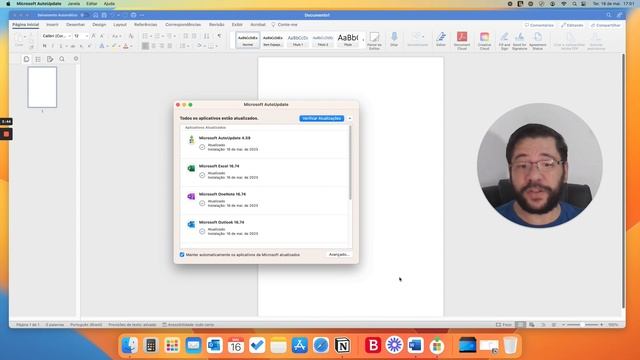Open App Store from the Dock
The image size is (640, 360).
click(x=300, y=345)
